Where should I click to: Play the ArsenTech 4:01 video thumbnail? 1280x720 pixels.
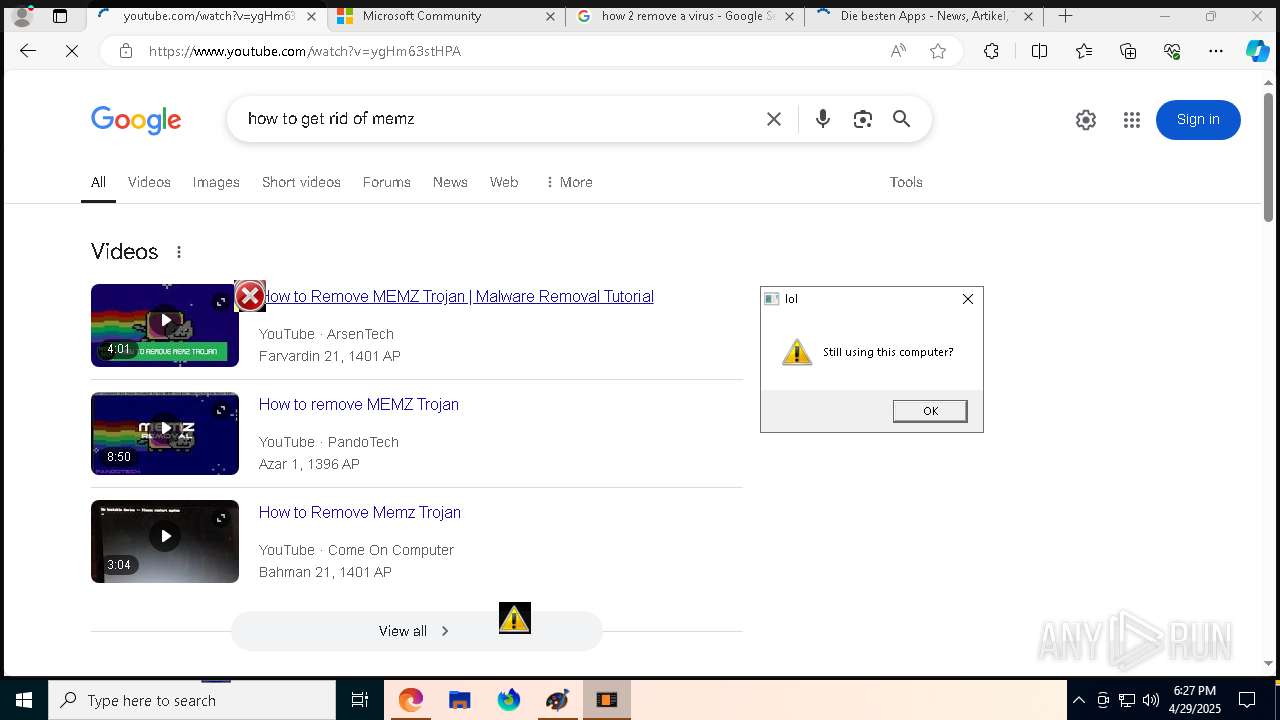pyautogui.click(x=165, y=325)
